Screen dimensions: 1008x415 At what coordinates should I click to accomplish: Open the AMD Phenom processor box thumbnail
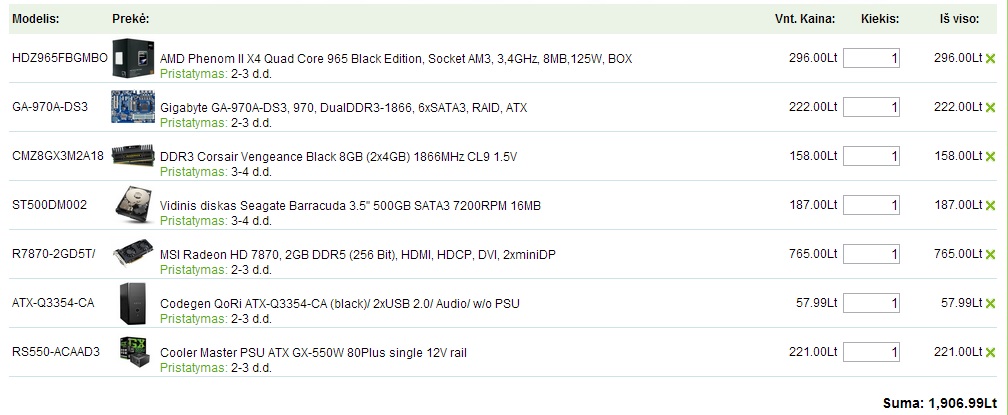click(x=133, y=58)
